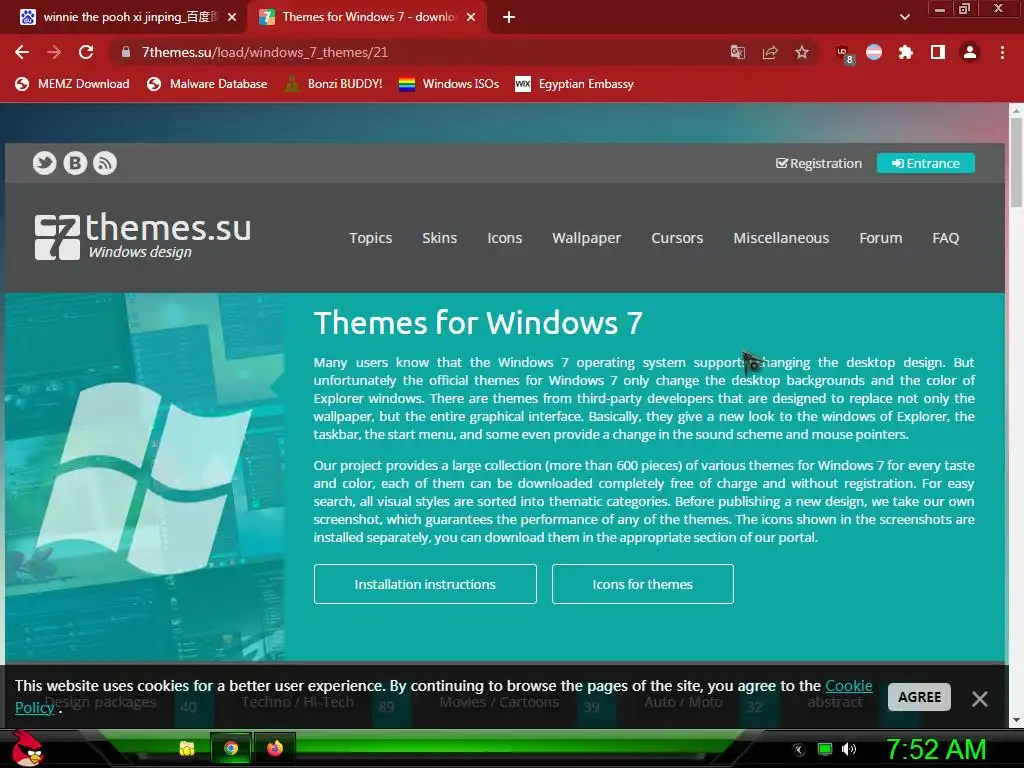Click the share page icon in address bar

(x=770, y=52)
